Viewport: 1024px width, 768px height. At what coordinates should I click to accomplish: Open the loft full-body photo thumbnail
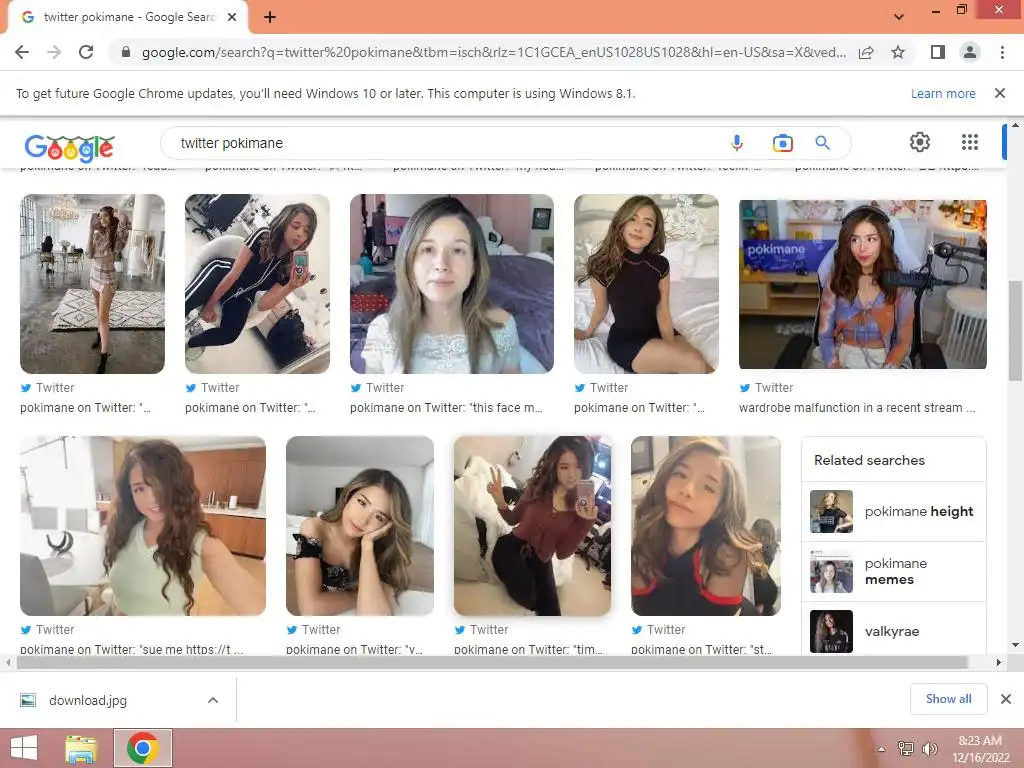point(92,284)
